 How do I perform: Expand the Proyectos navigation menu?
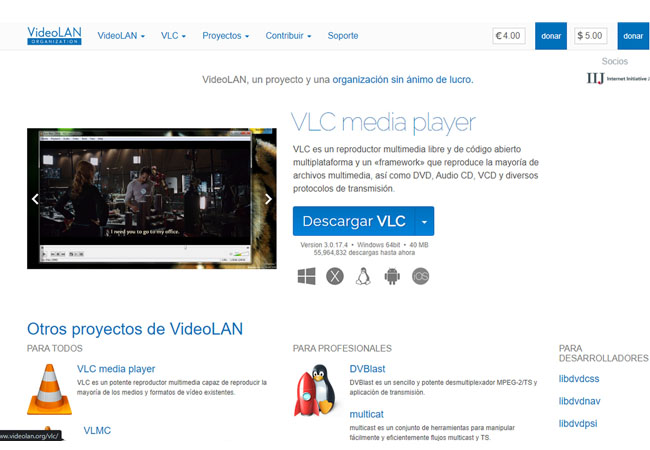coord(226,36)
